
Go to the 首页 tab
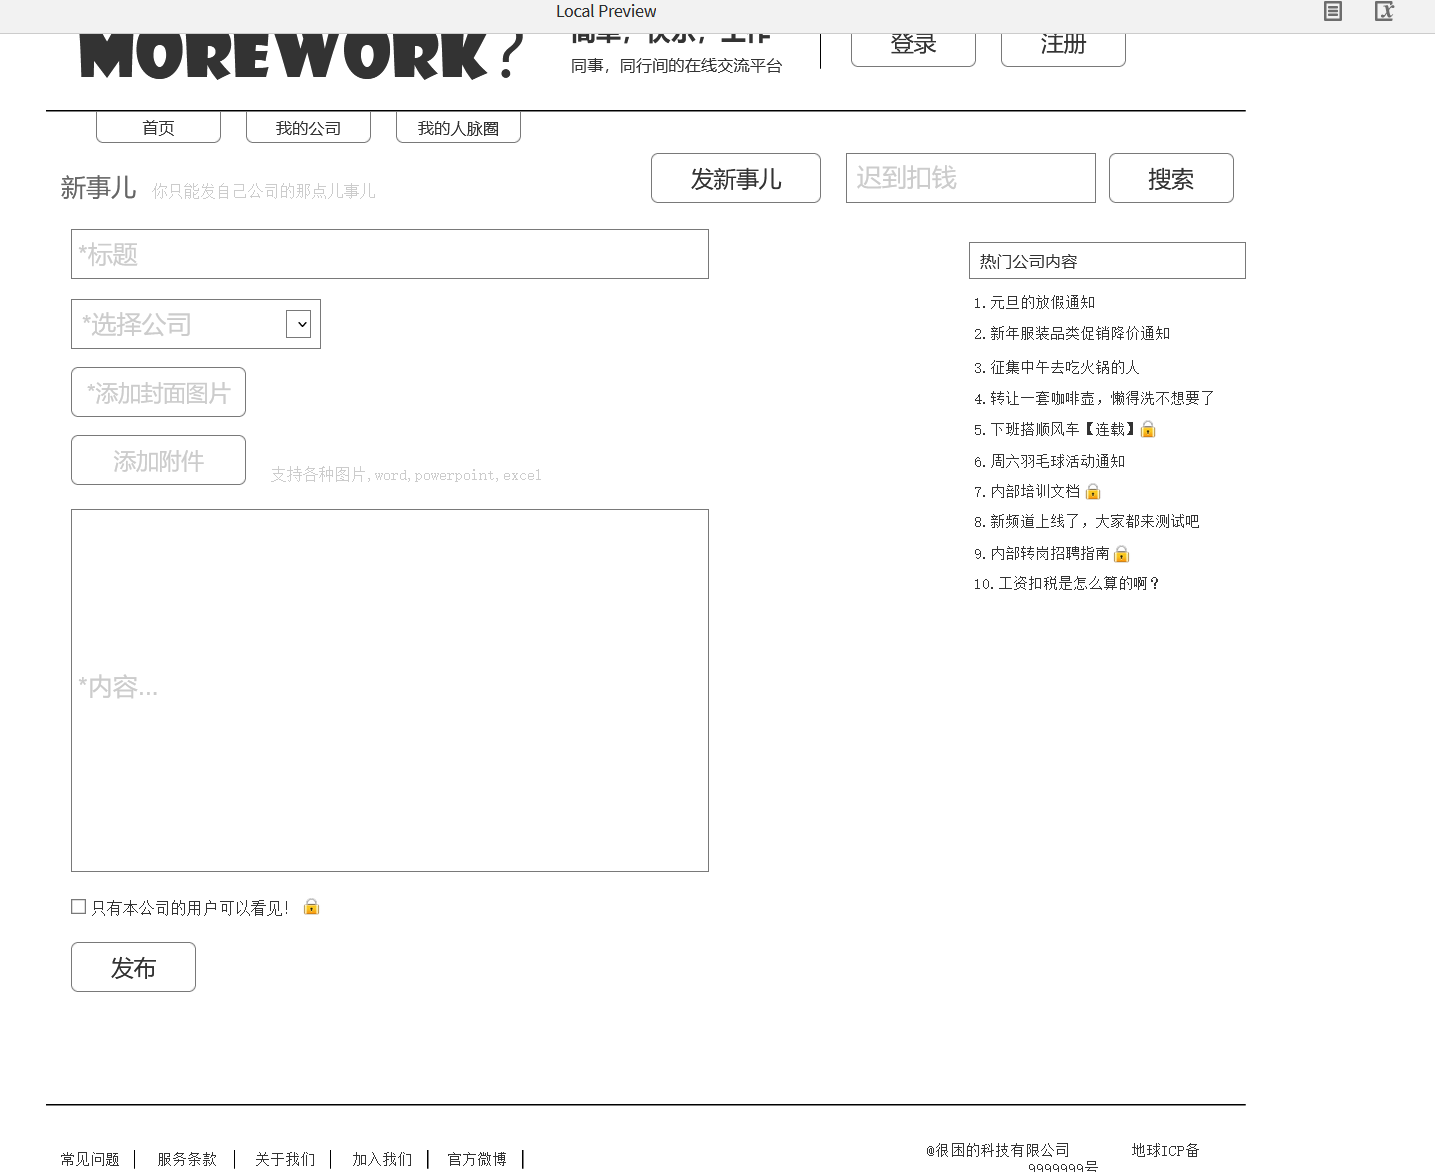click(x=158, y=127)
